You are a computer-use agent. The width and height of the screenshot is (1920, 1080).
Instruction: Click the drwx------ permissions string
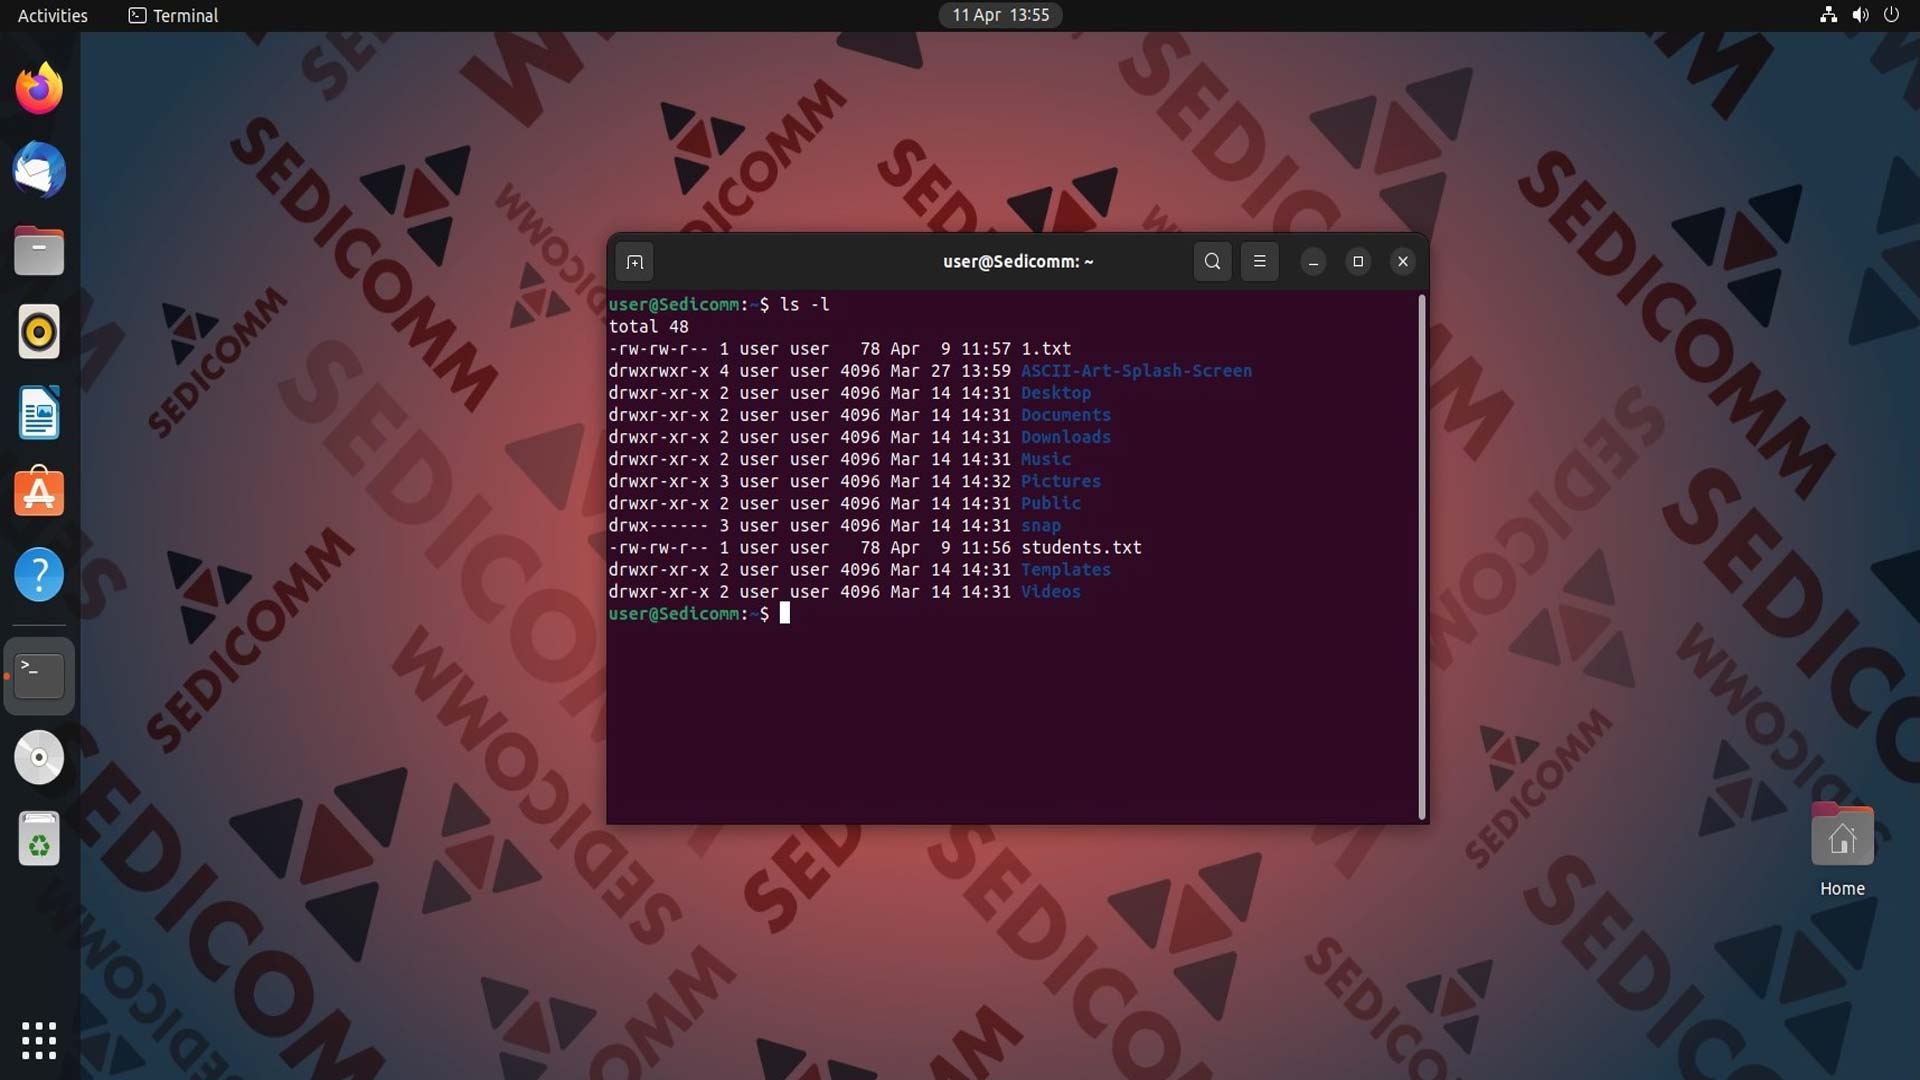pyautogui.click(x=658, y=525)
